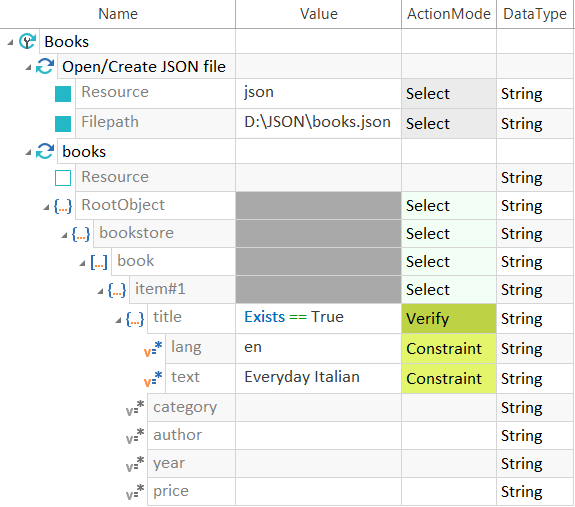Viewport: 575px width, 507px height.
Task: Collapse the bookstore tree node
Action: [64, 235]
